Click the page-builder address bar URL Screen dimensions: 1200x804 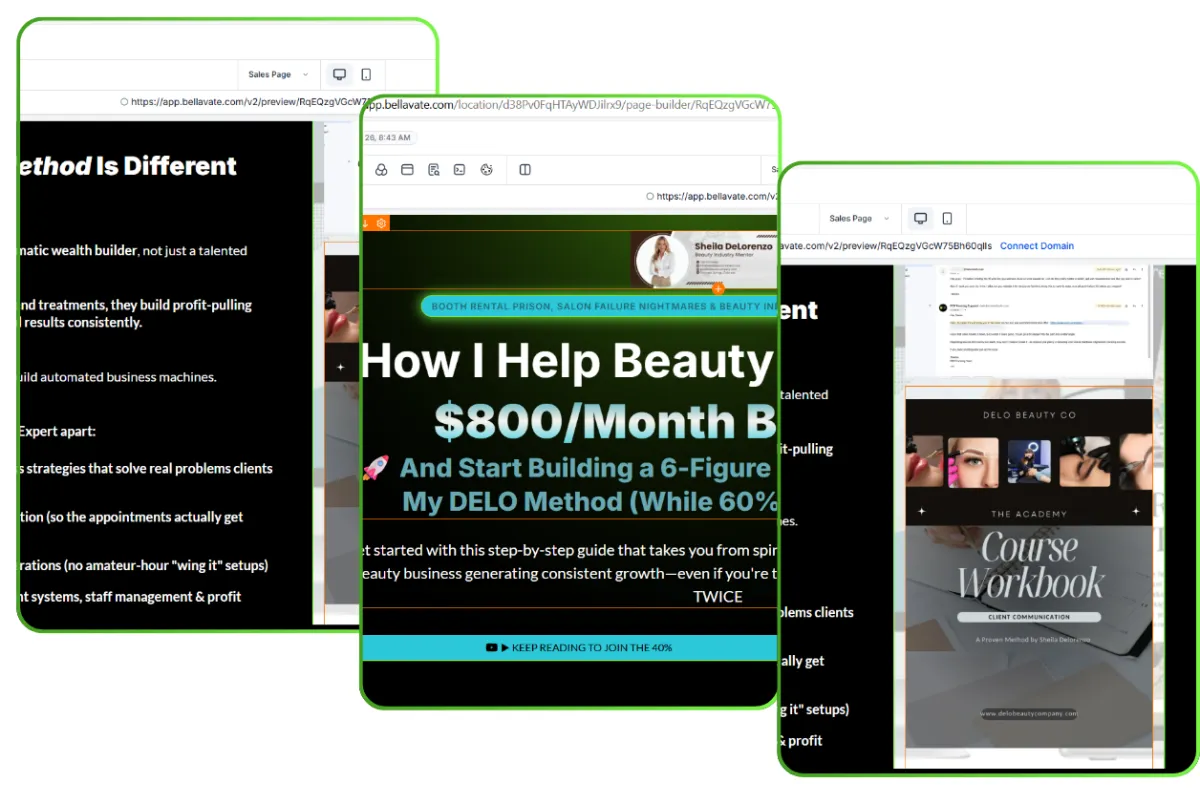(570, 104)
